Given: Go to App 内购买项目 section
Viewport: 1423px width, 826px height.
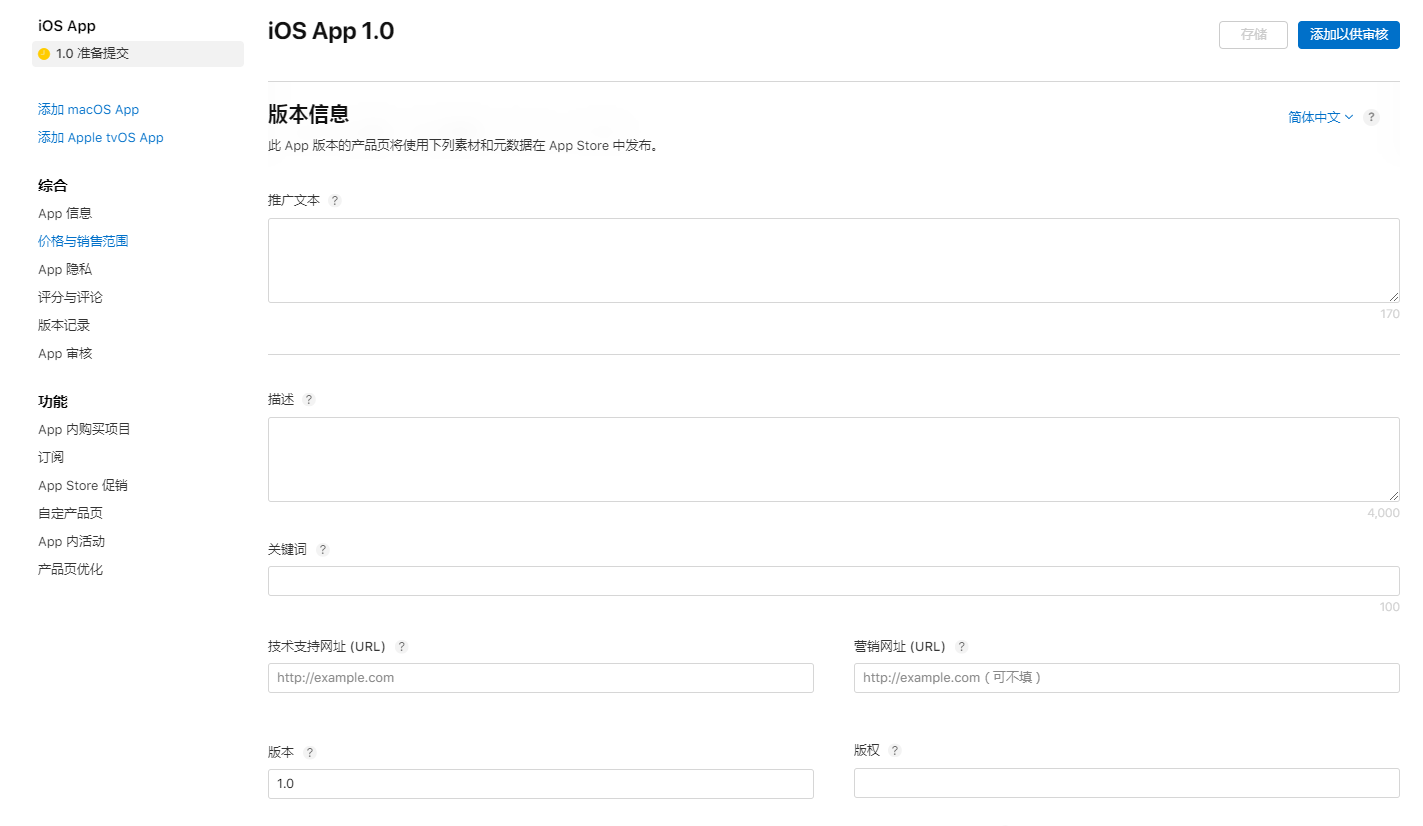Looking at the screenshot, I should coord(84,429).
